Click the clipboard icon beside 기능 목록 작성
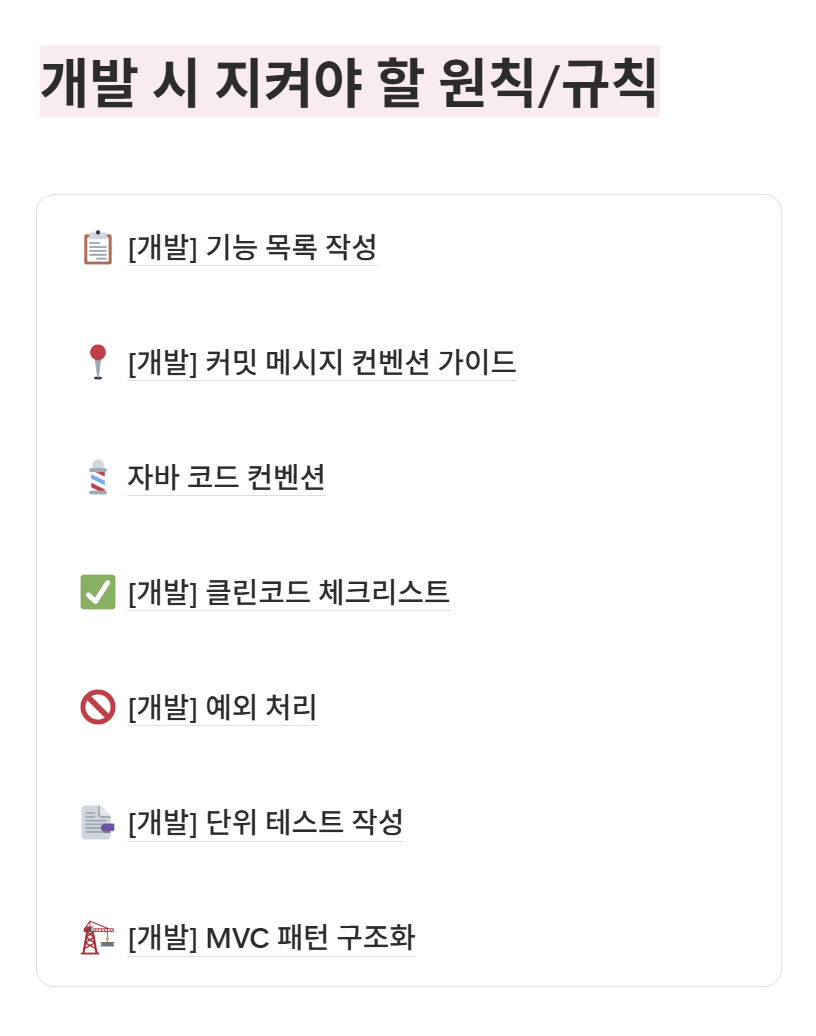 click(x=98, y=247)
